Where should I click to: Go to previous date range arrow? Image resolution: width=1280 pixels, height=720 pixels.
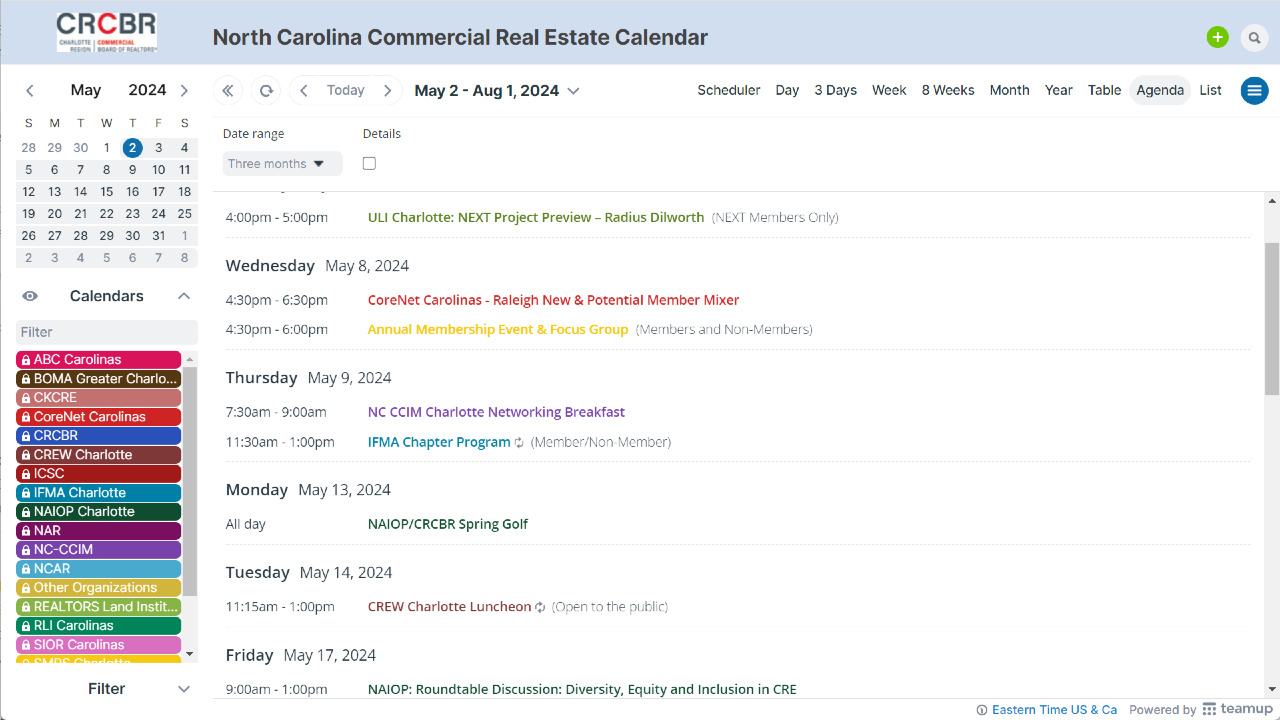[304, 90]
